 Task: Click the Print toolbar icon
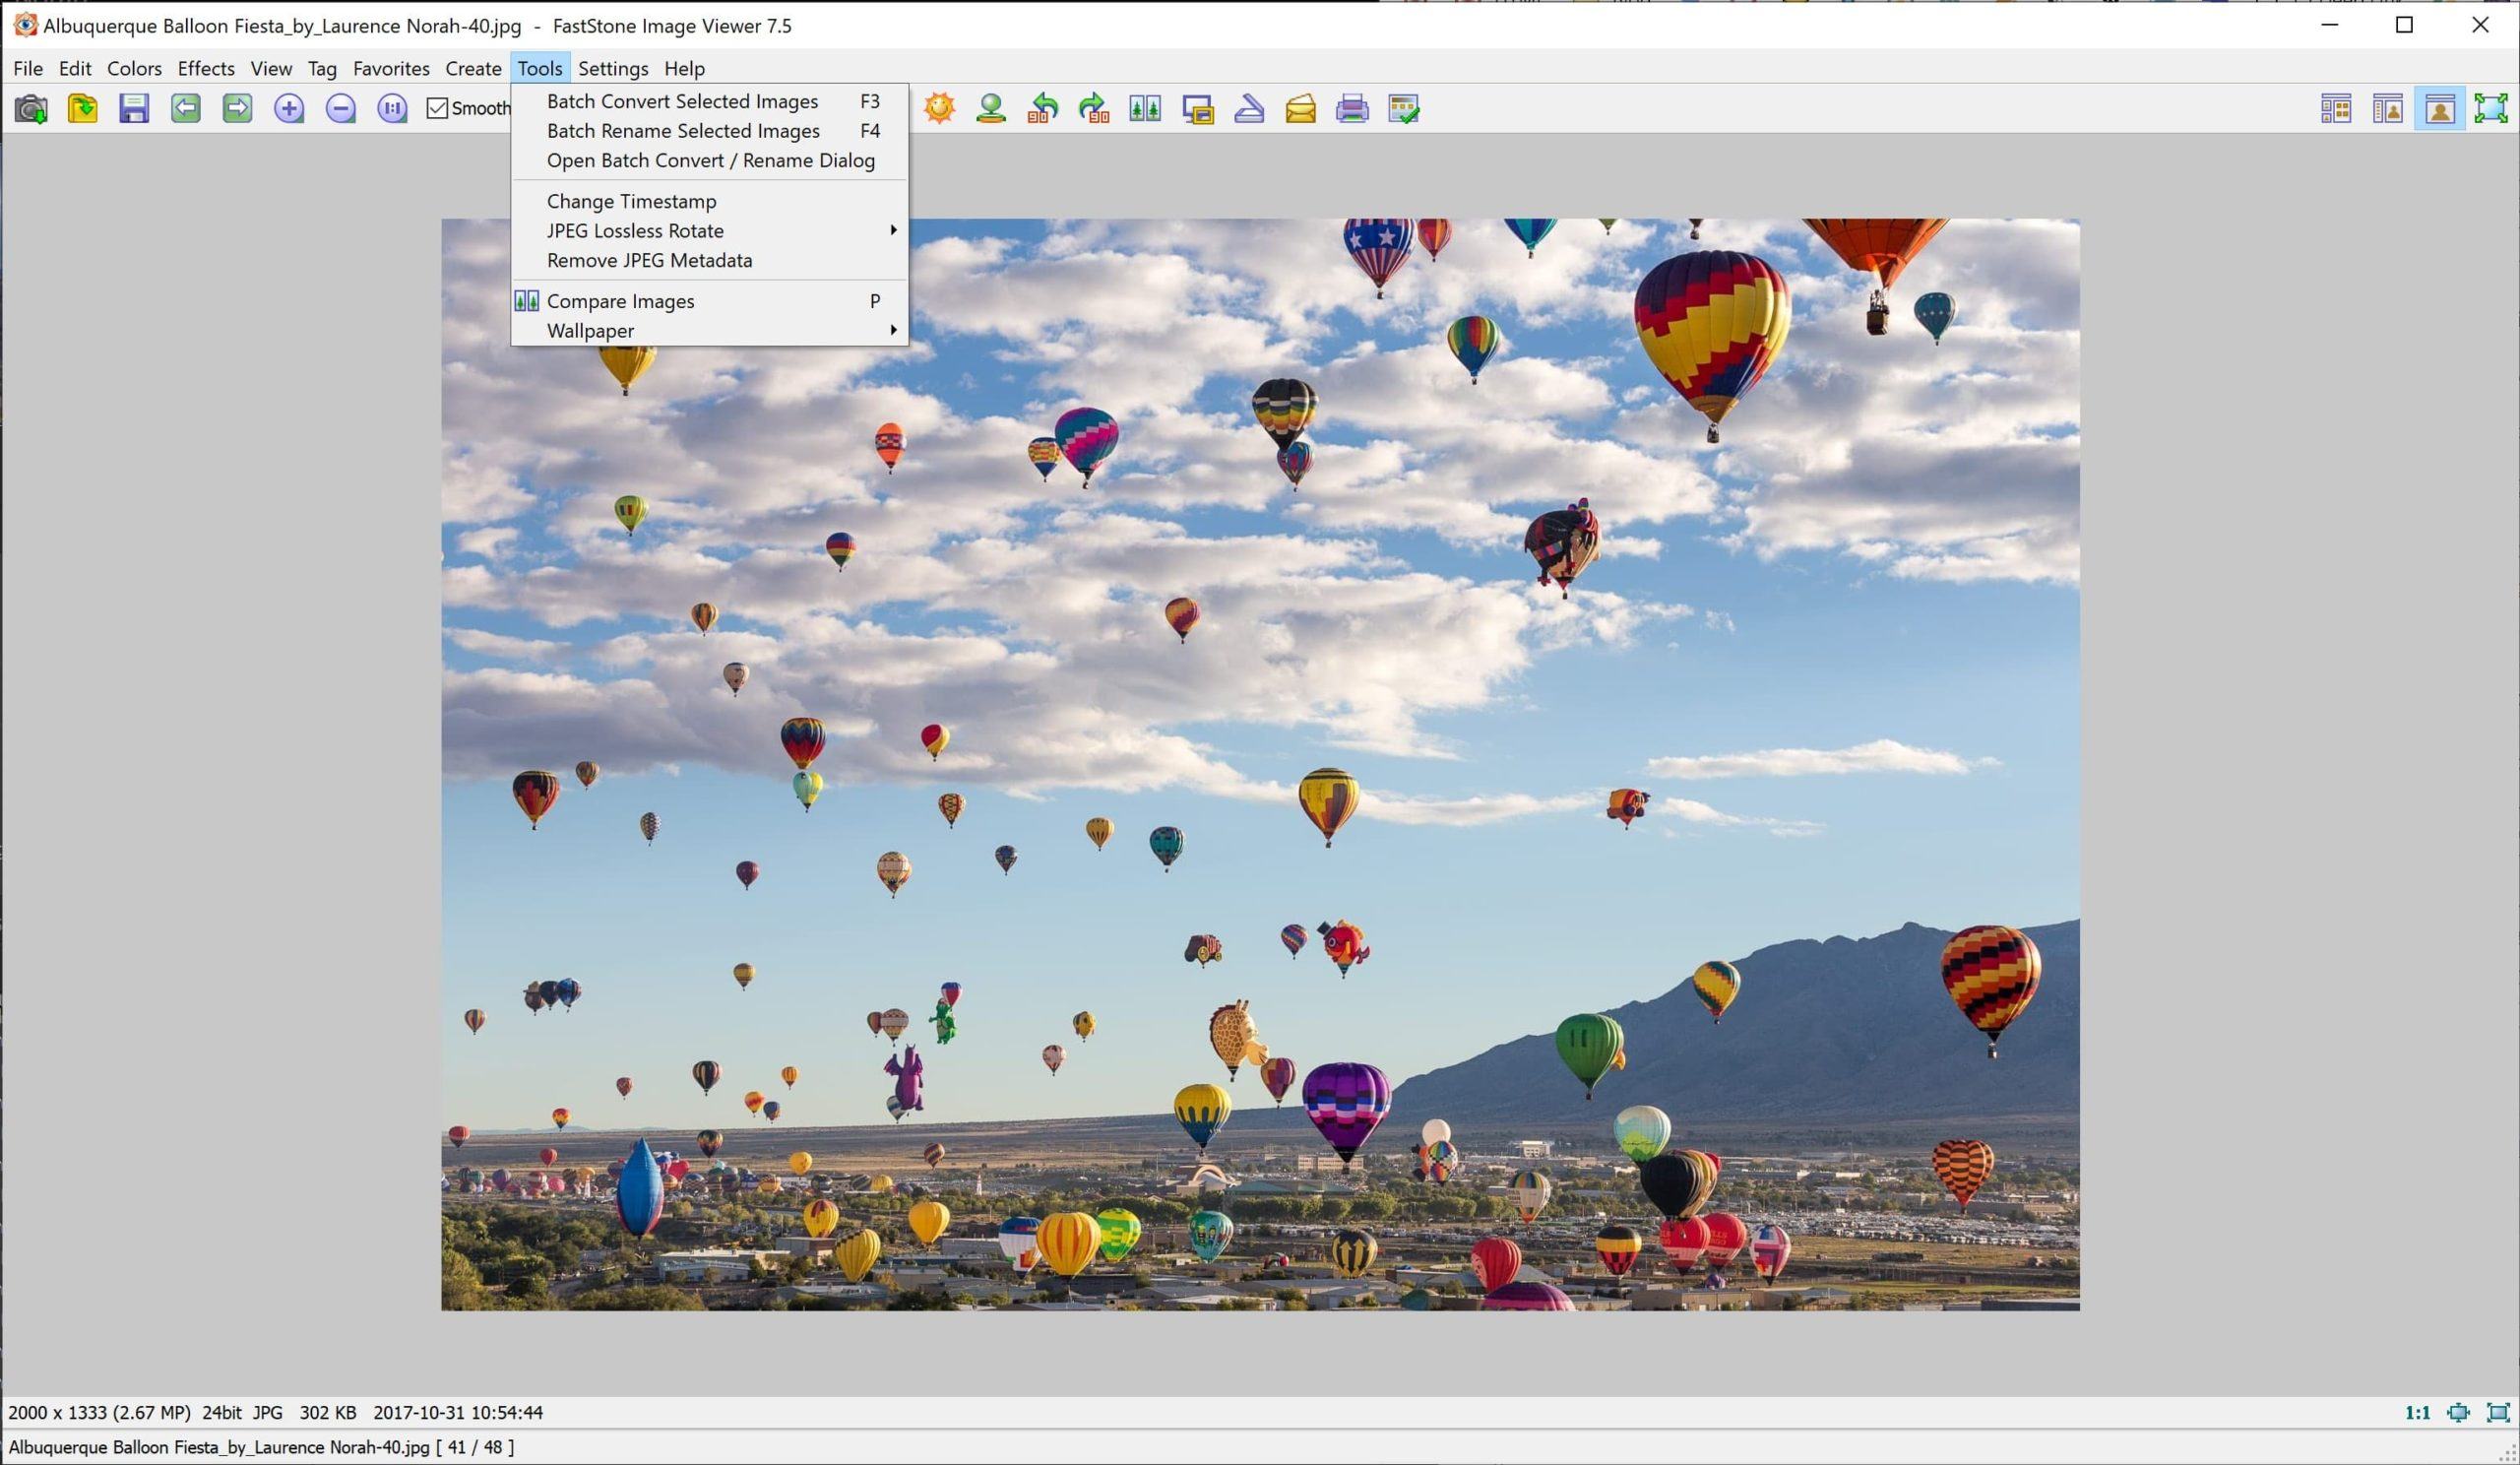[1352, 108]
